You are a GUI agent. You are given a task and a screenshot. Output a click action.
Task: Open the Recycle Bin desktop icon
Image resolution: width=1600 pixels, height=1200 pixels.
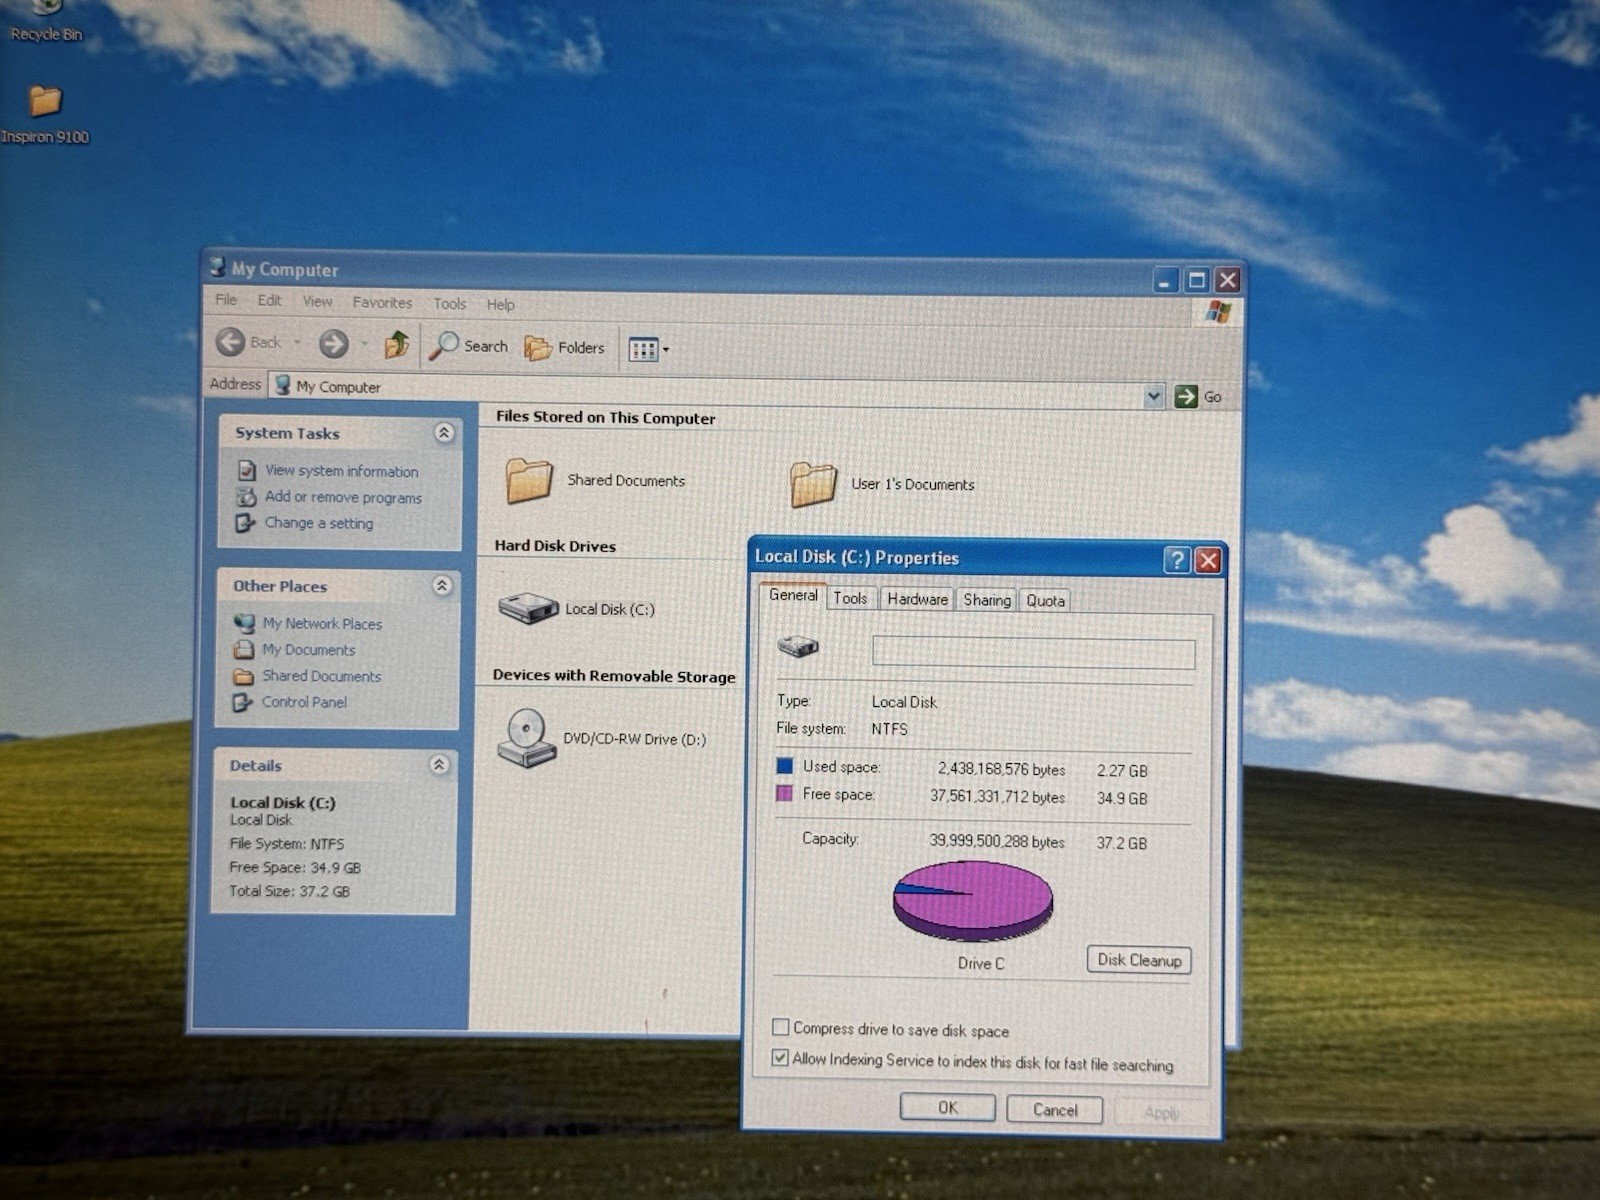pos(45,20)
